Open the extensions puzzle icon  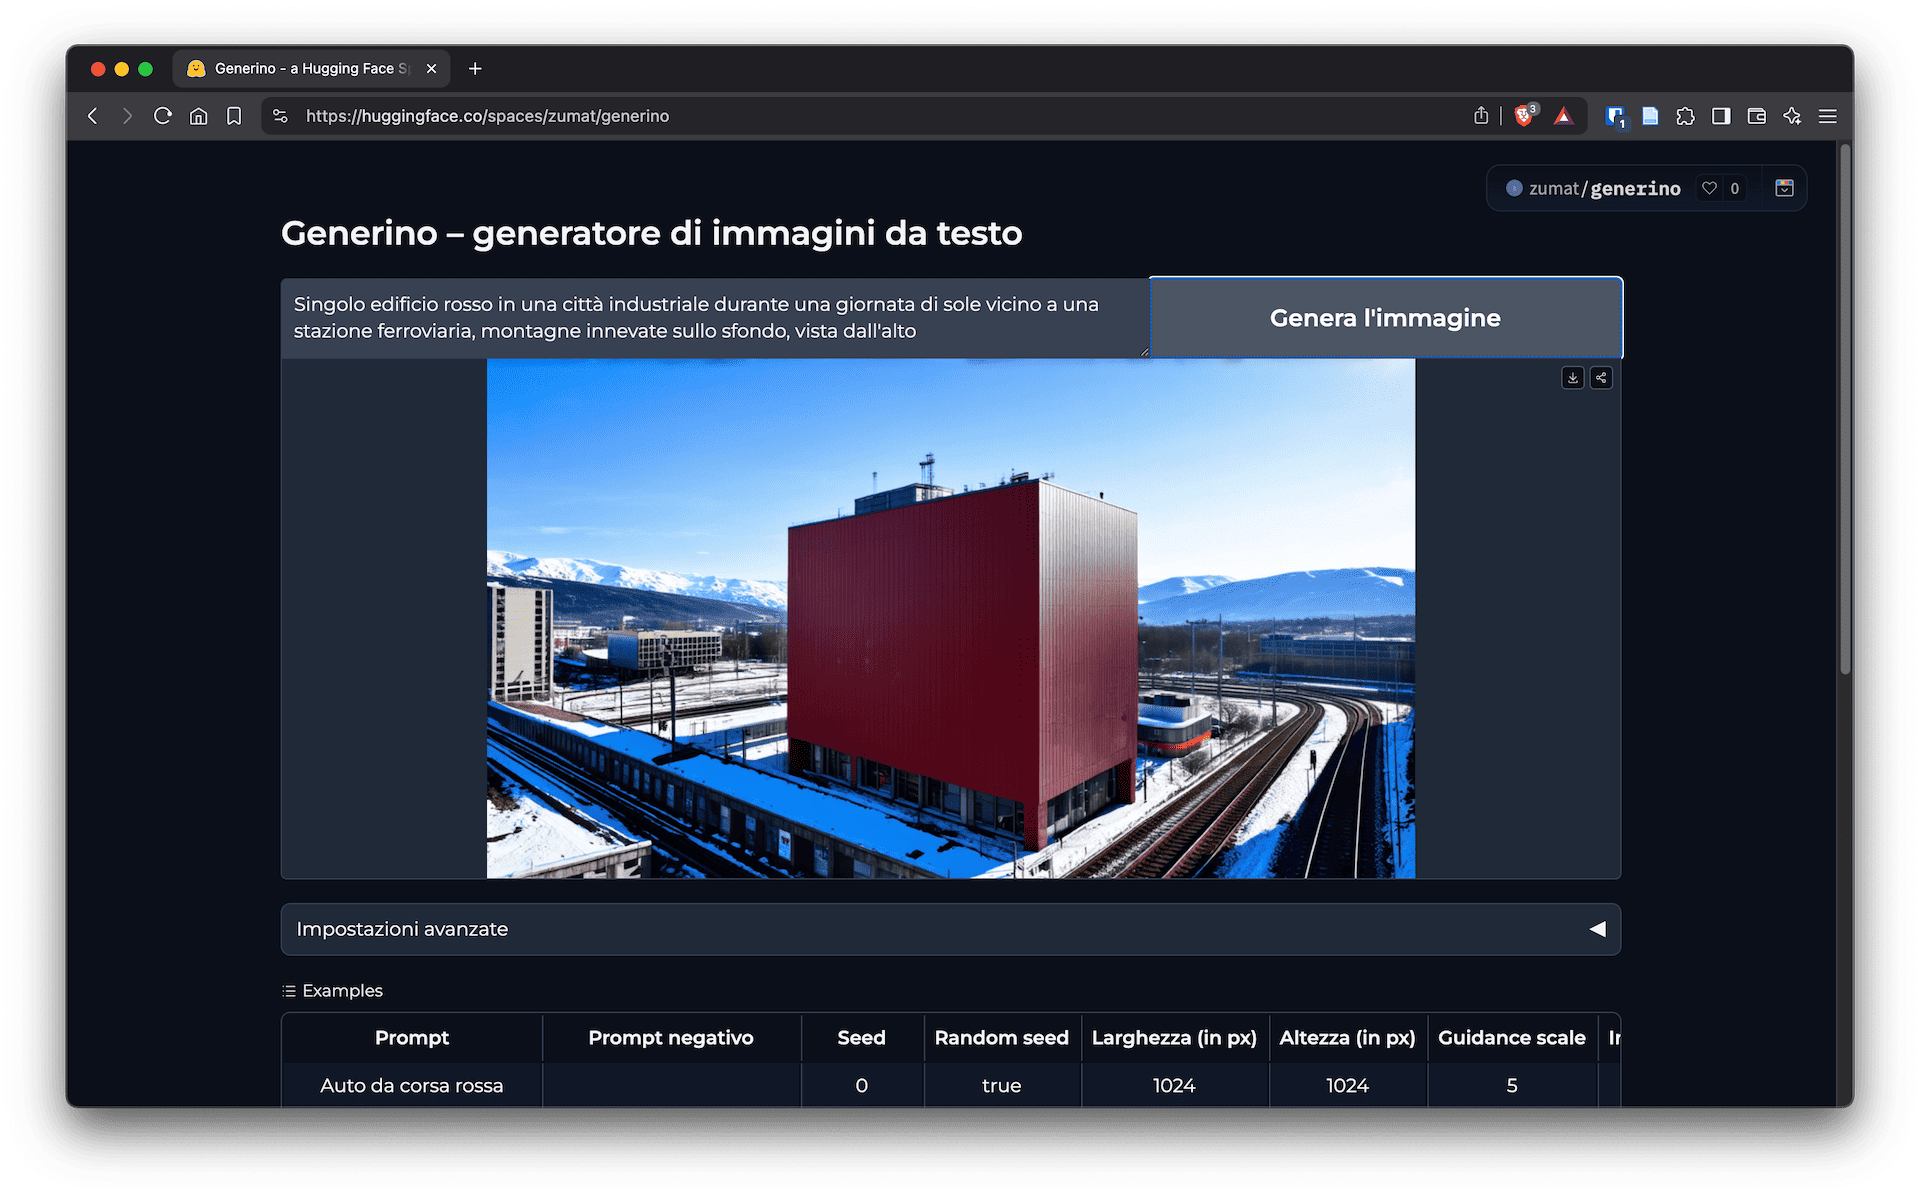pos(1685,116)
